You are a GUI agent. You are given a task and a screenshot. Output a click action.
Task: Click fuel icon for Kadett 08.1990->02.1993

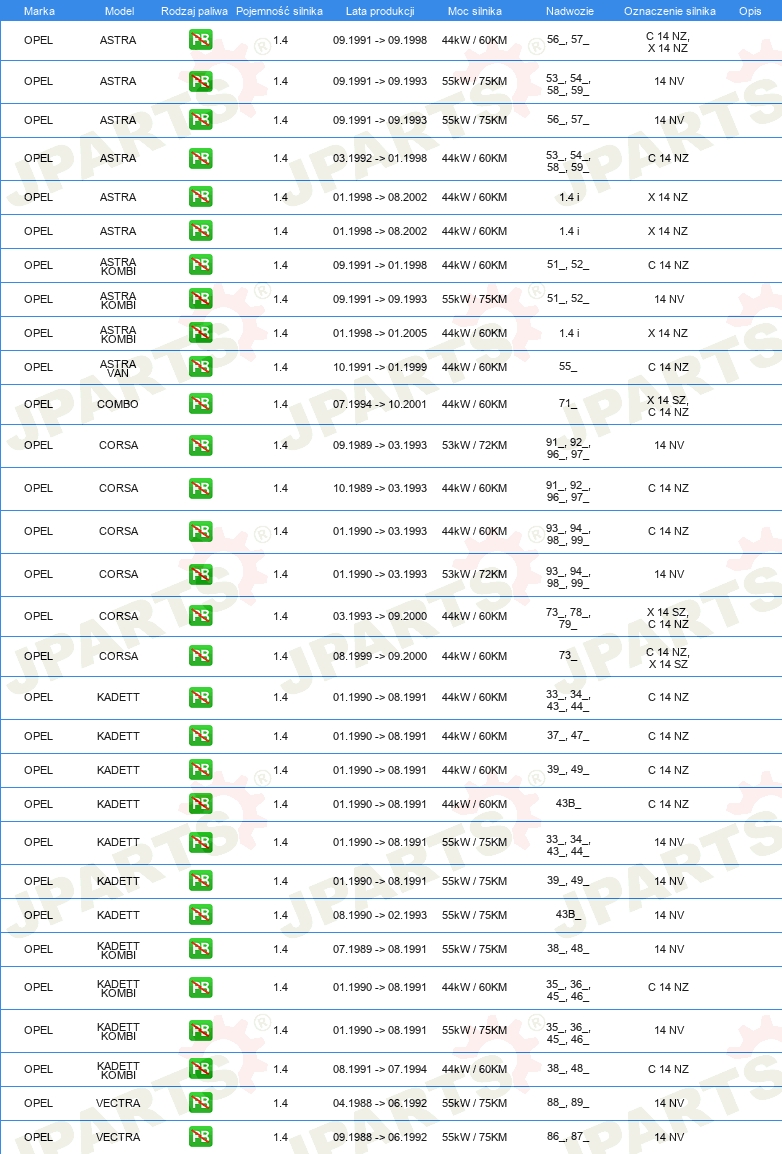click(200, 915)
